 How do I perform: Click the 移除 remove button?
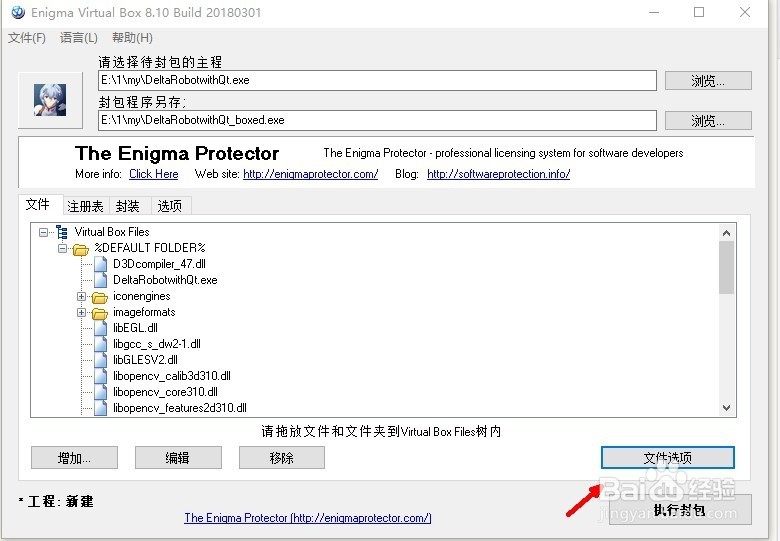click(x=282, y=457)
